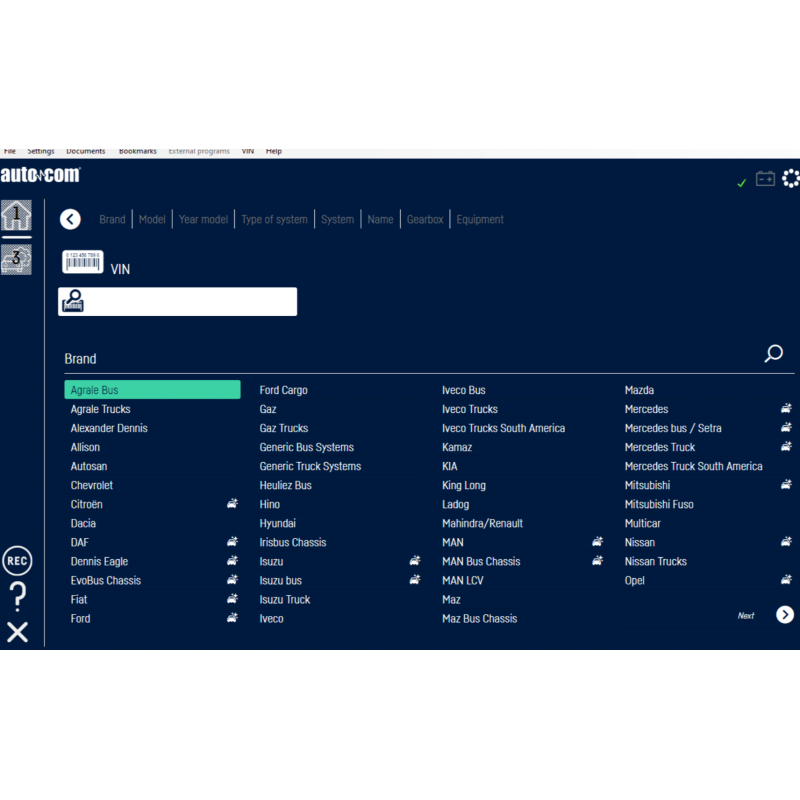The height and width of the screenshot is (800, 800).
Task: Open the Settings menu
Action: point(41,151)
